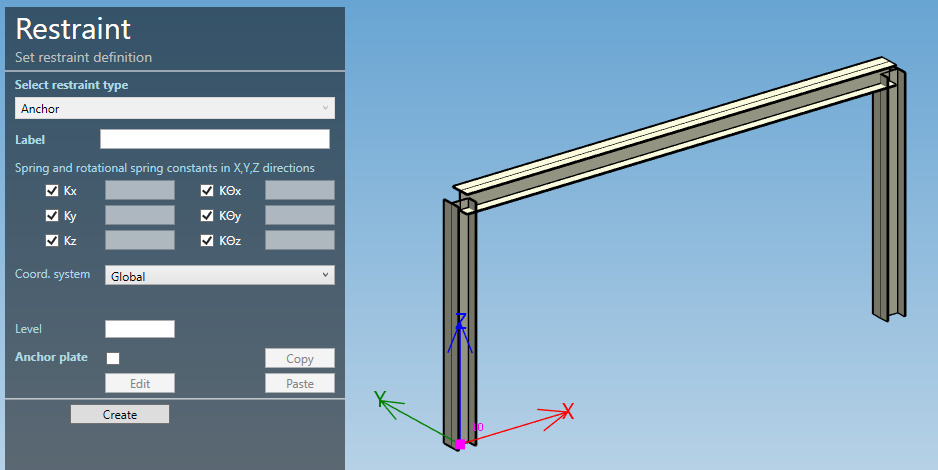The height and width of the screenshot is (470, 938).
Task: Click the red X axis label
Action: [x=568, y=411]
